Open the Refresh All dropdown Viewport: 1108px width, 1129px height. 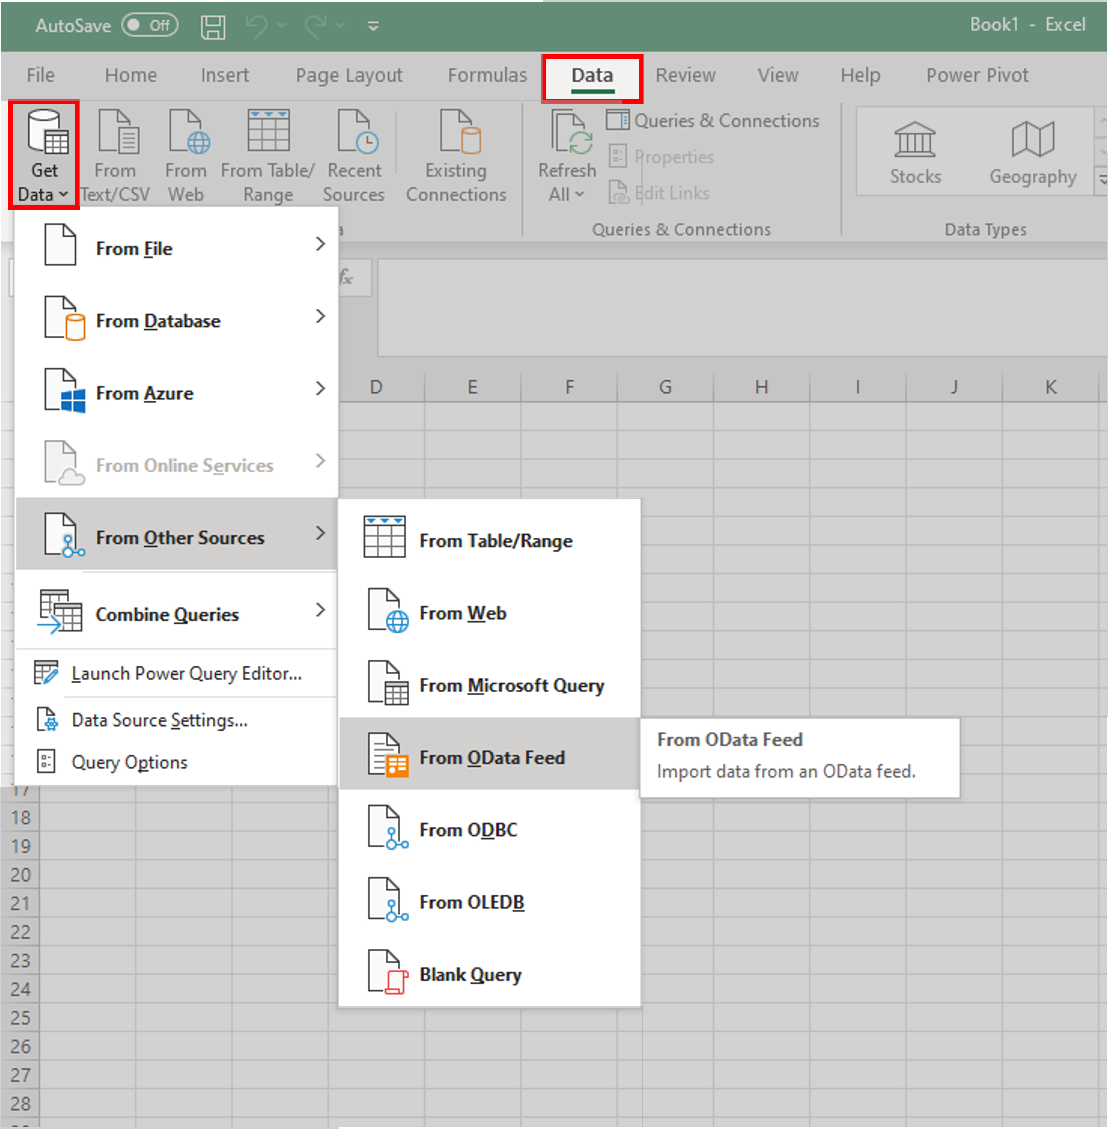566,194
